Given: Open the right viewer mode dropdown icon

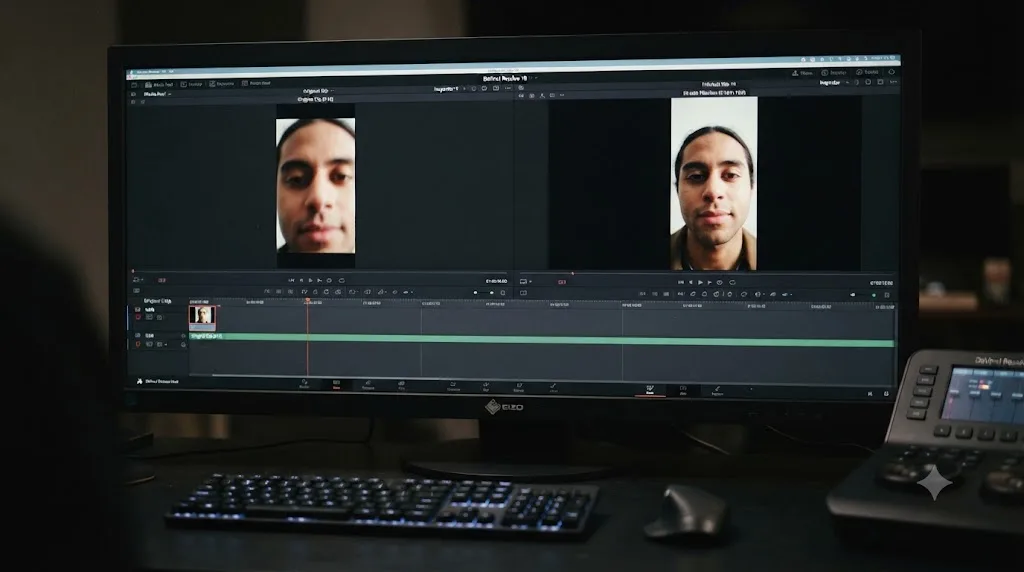Looking at the screenshot, I should pyautogui.click(x=525, y=281).
